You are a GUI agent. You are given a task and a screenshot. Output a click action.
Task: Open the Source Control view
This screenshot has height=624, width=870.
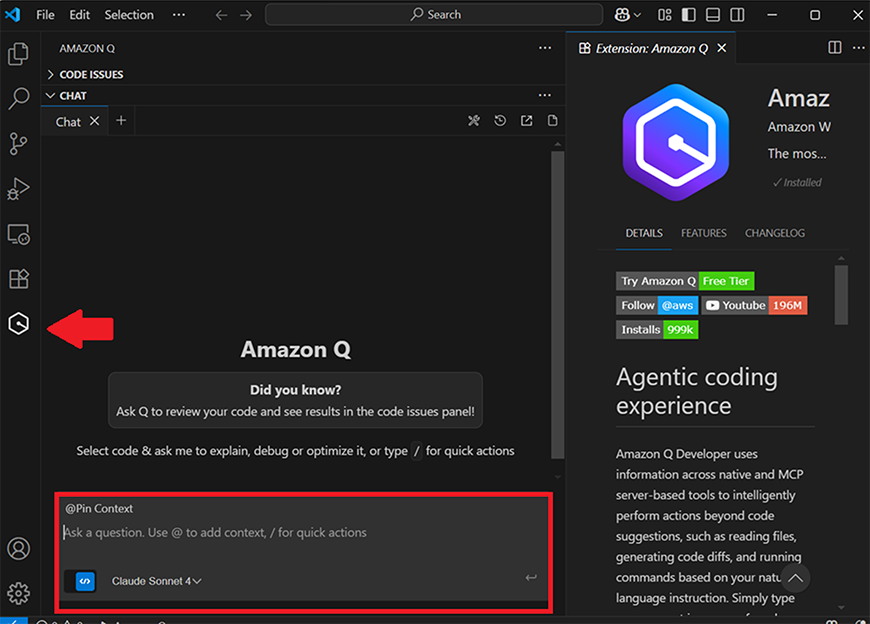[x=18, y=143]
